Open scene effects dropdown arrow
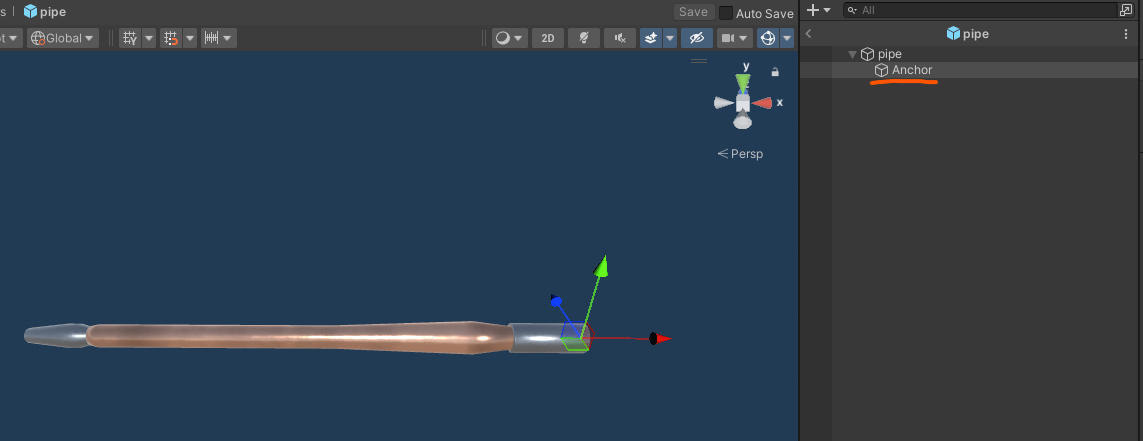1143x441 pixels. click(670, 38)
